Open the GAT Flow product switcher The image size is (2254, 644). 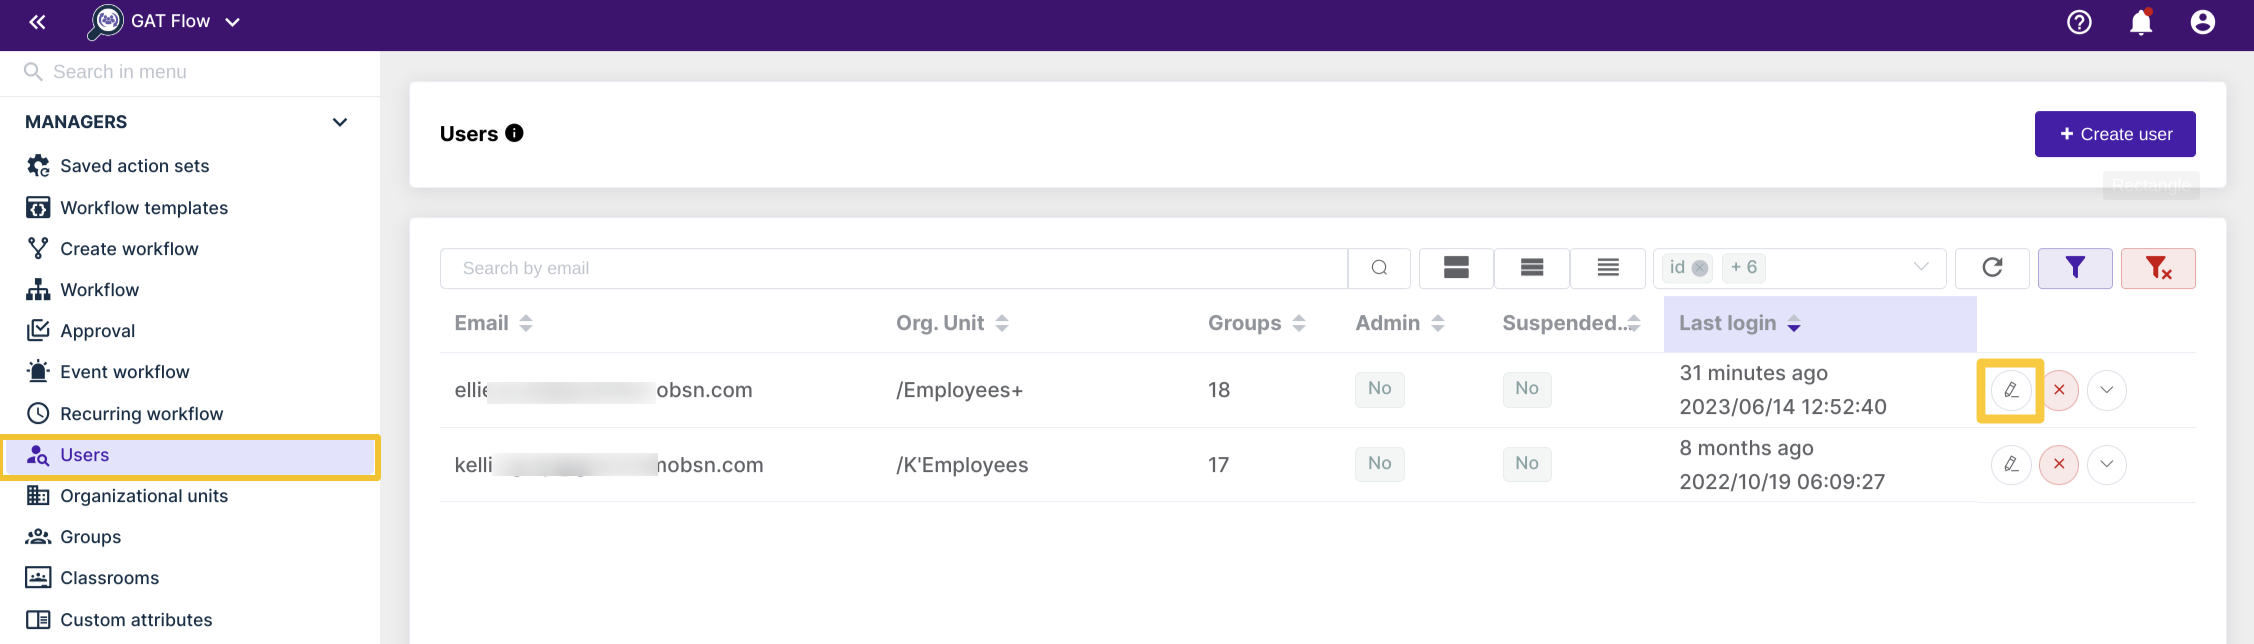(165, 22)
